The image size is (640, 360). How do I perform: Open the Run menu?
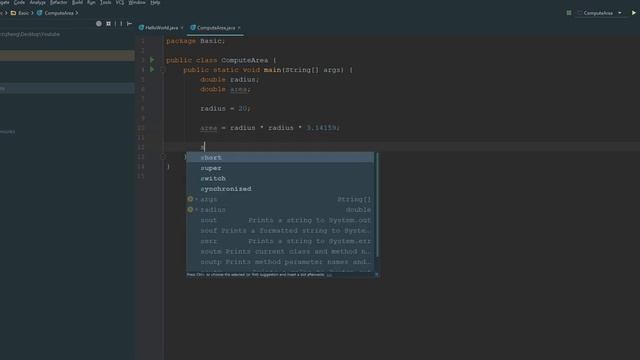coord(91,2)
